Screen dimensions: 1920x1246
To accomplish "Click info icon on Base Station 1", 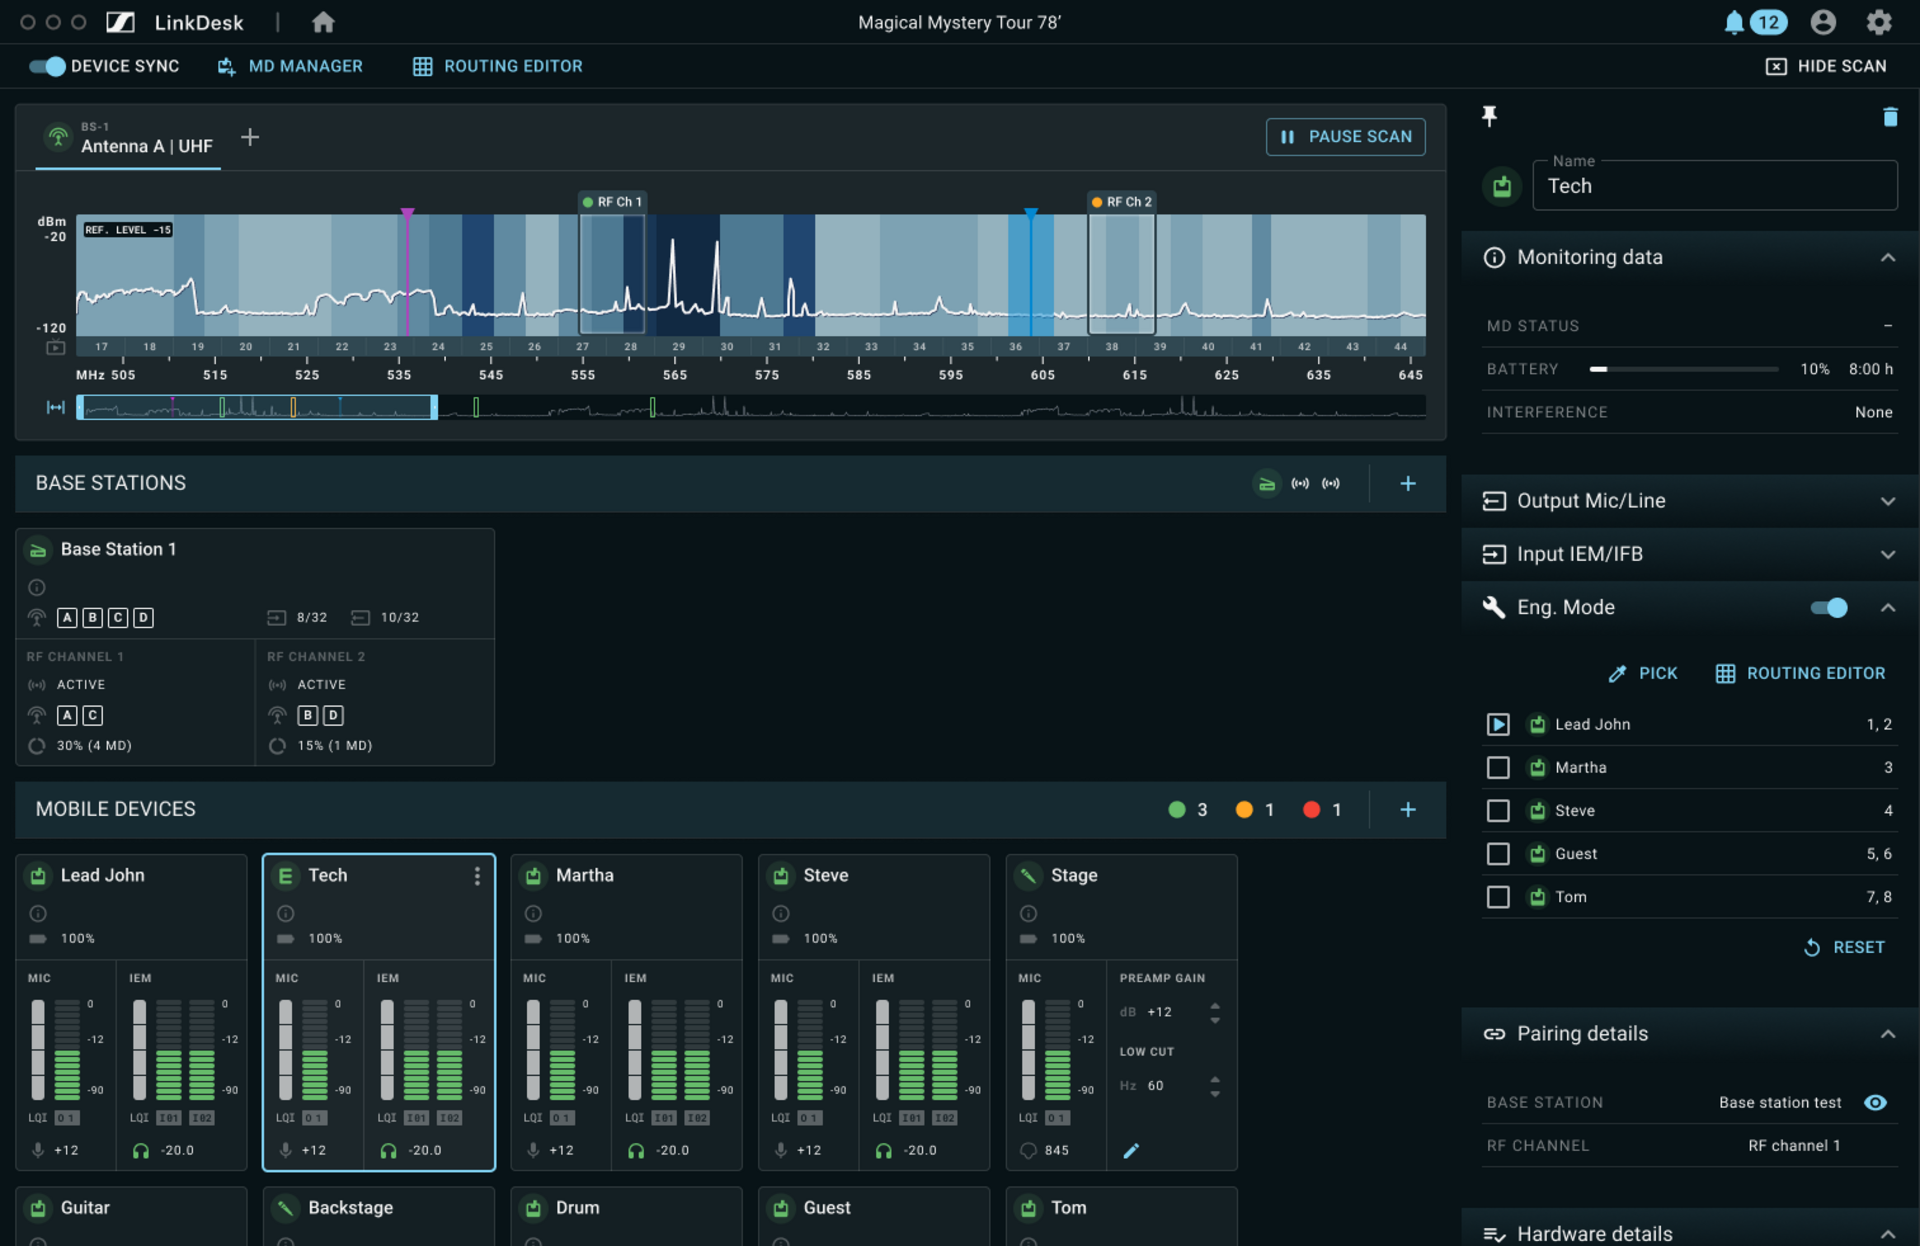I will [x=37, y=587].
